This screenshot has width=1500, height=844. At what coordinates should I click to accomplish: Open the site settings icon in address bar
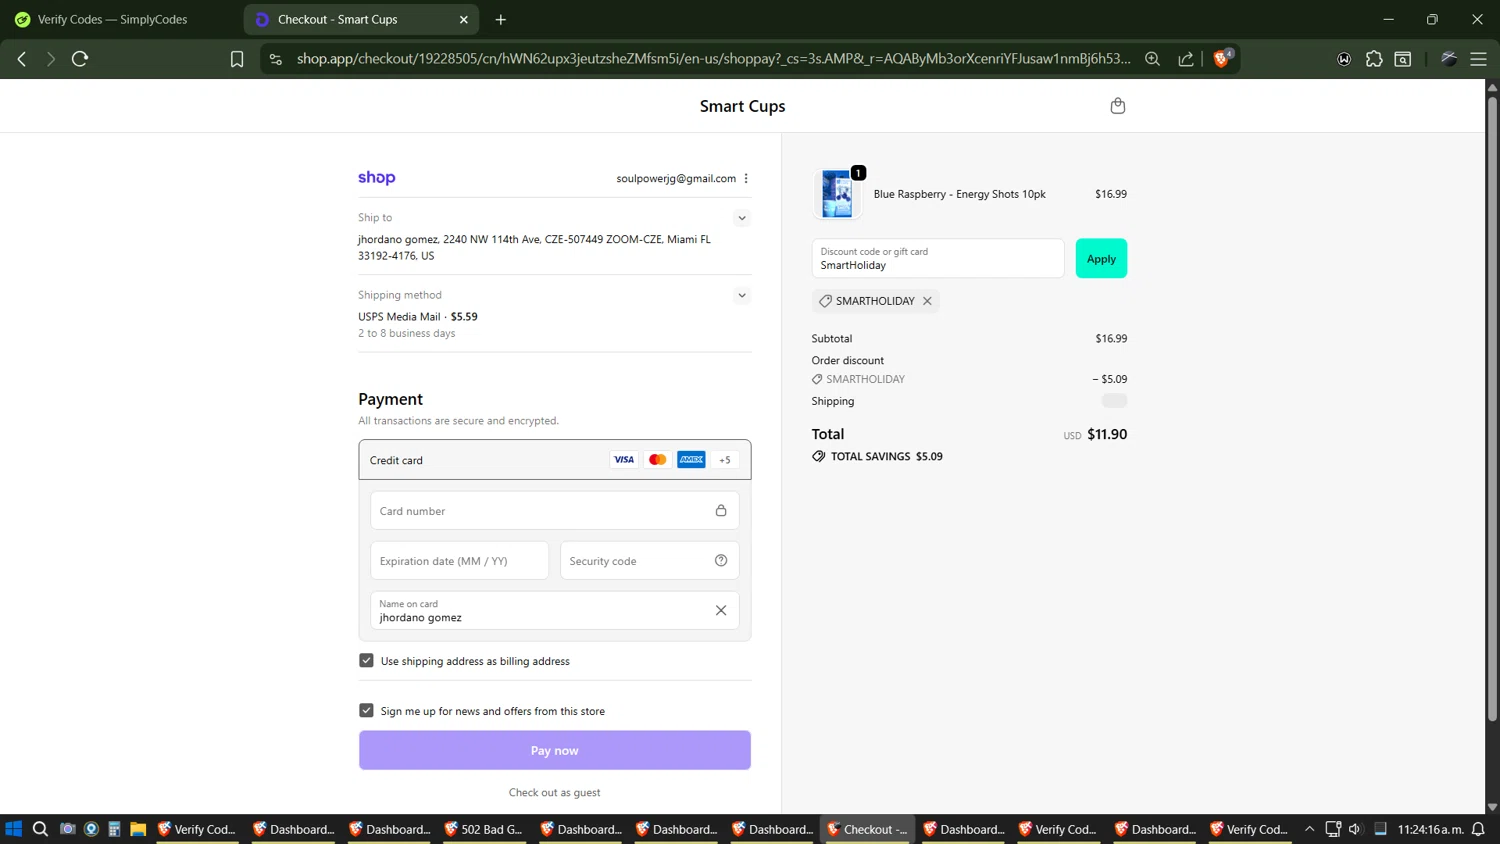click(x=276, y=59)
